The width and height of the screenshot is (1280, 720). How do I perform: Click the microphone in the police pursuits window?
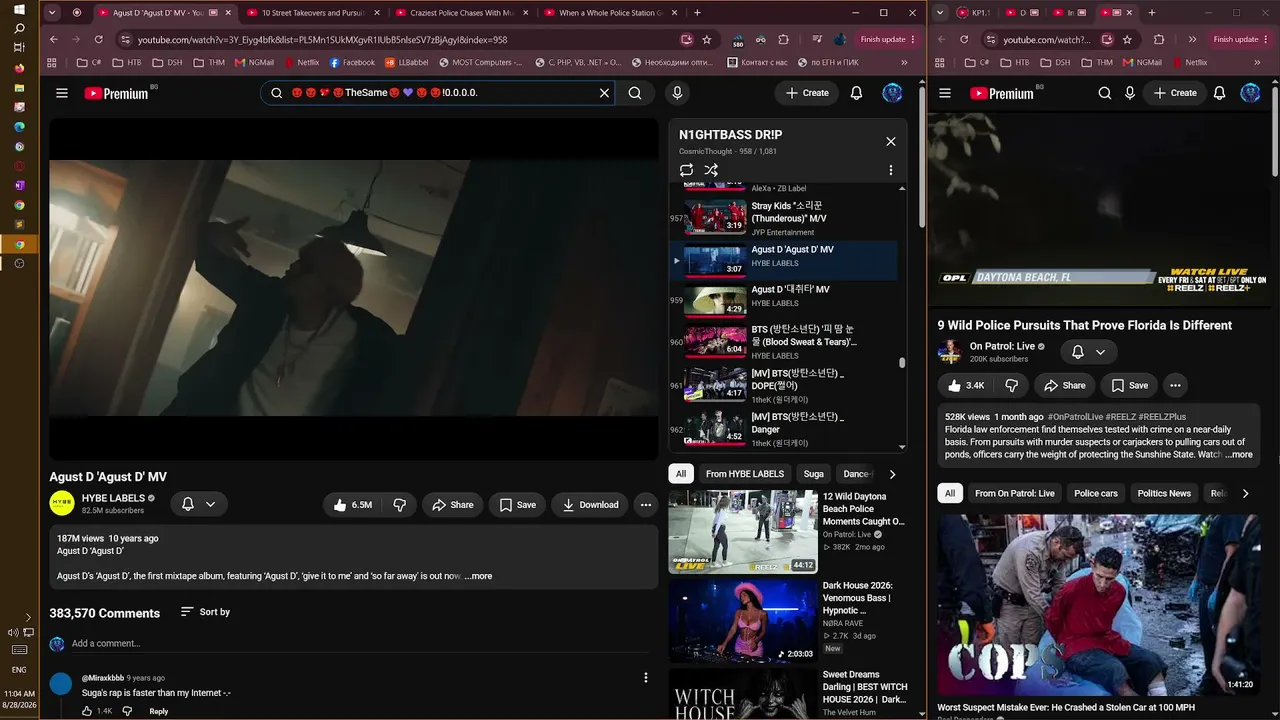click(1130, 93)
